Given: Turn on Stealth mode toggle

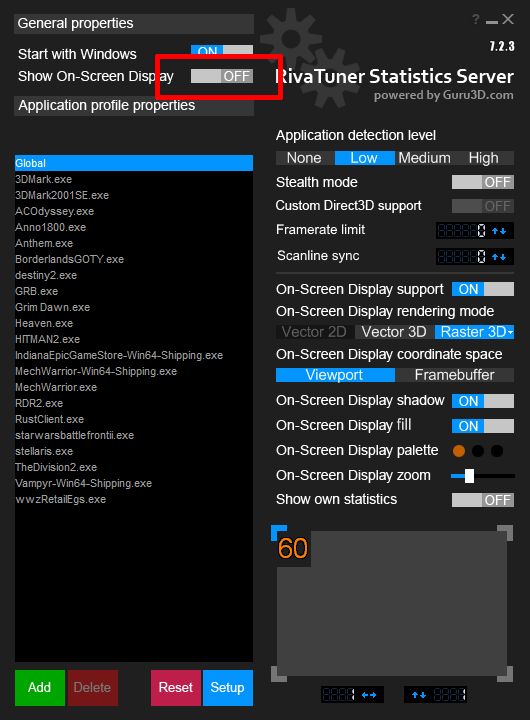Looking at the screenshot, I should pos(483,182).
